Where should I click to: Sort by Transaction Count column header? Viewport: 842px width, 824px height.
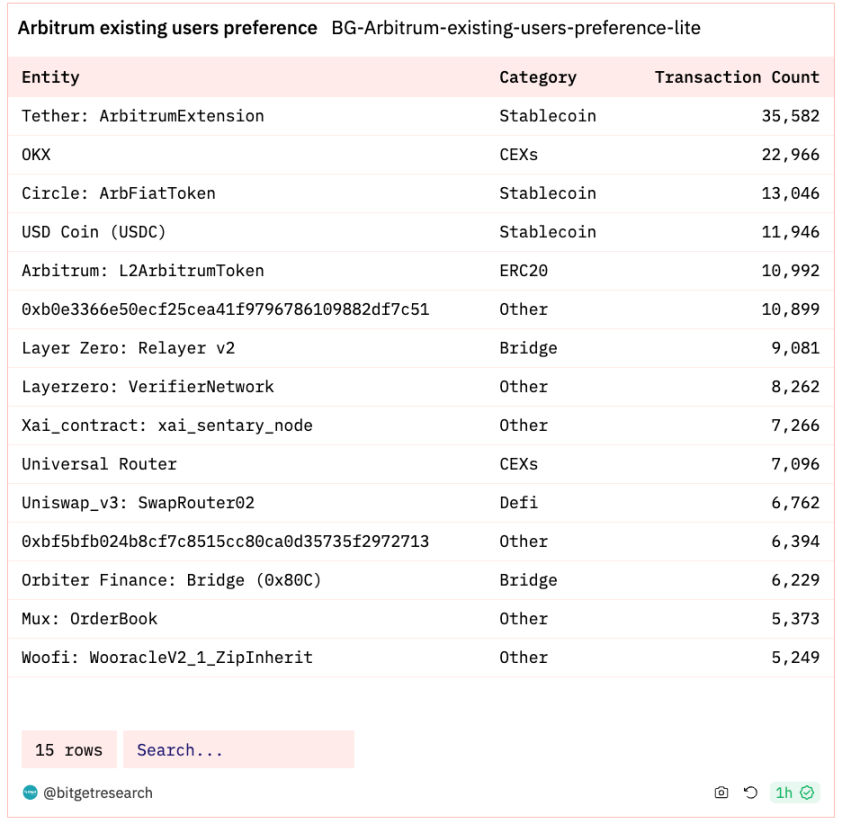coord(737,77)
